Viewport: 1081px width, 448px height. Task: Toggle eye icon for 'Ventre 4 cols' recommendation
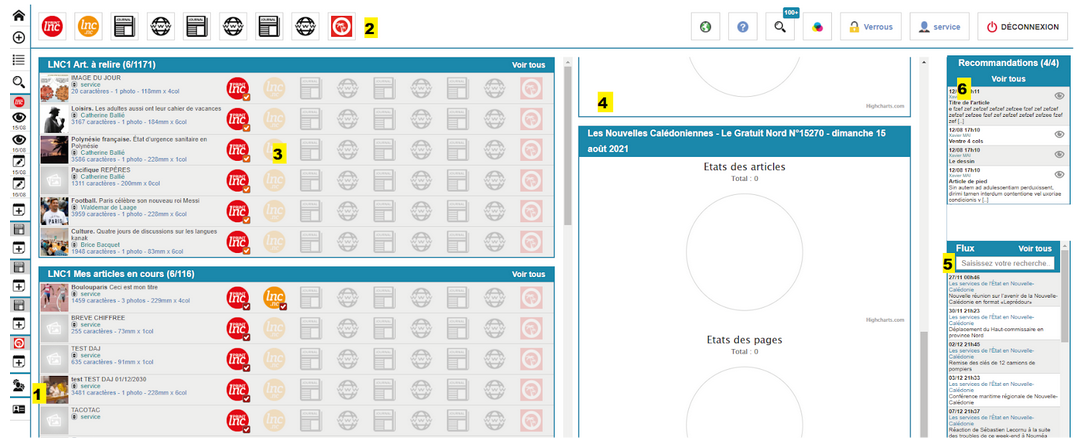(1059, 133)
